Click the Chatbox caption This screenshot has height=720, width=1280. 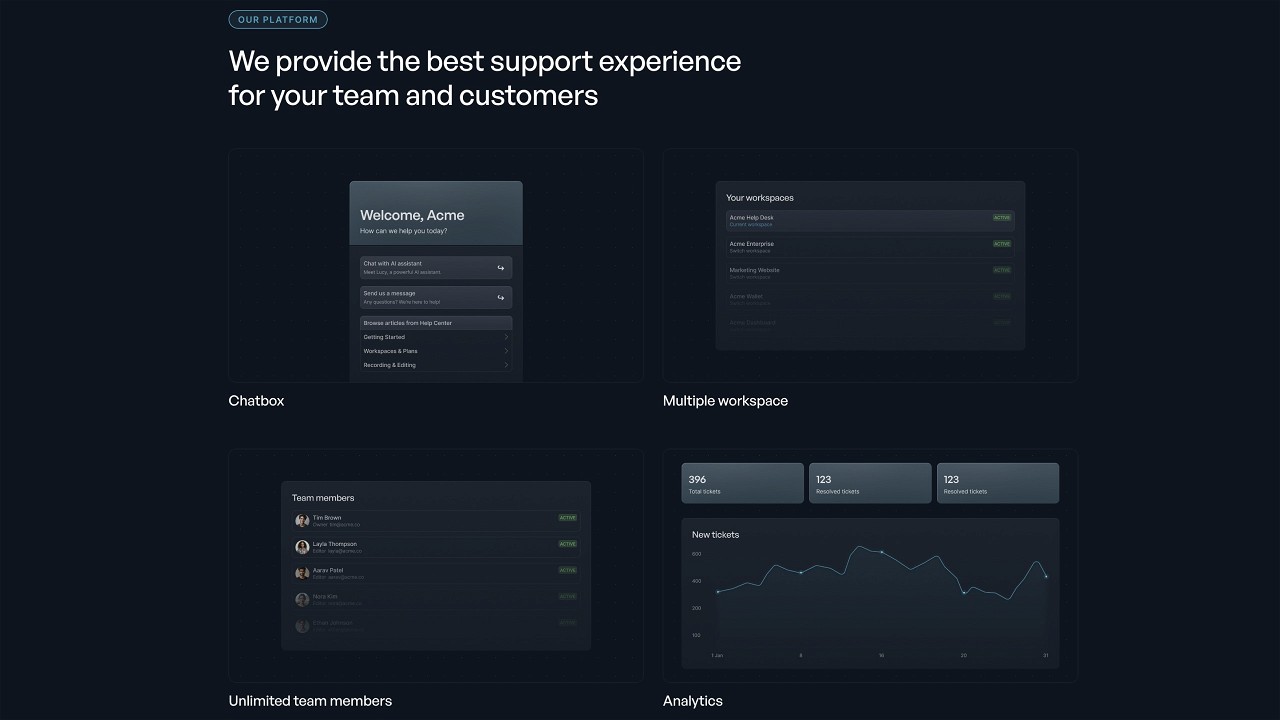point(256,401)
